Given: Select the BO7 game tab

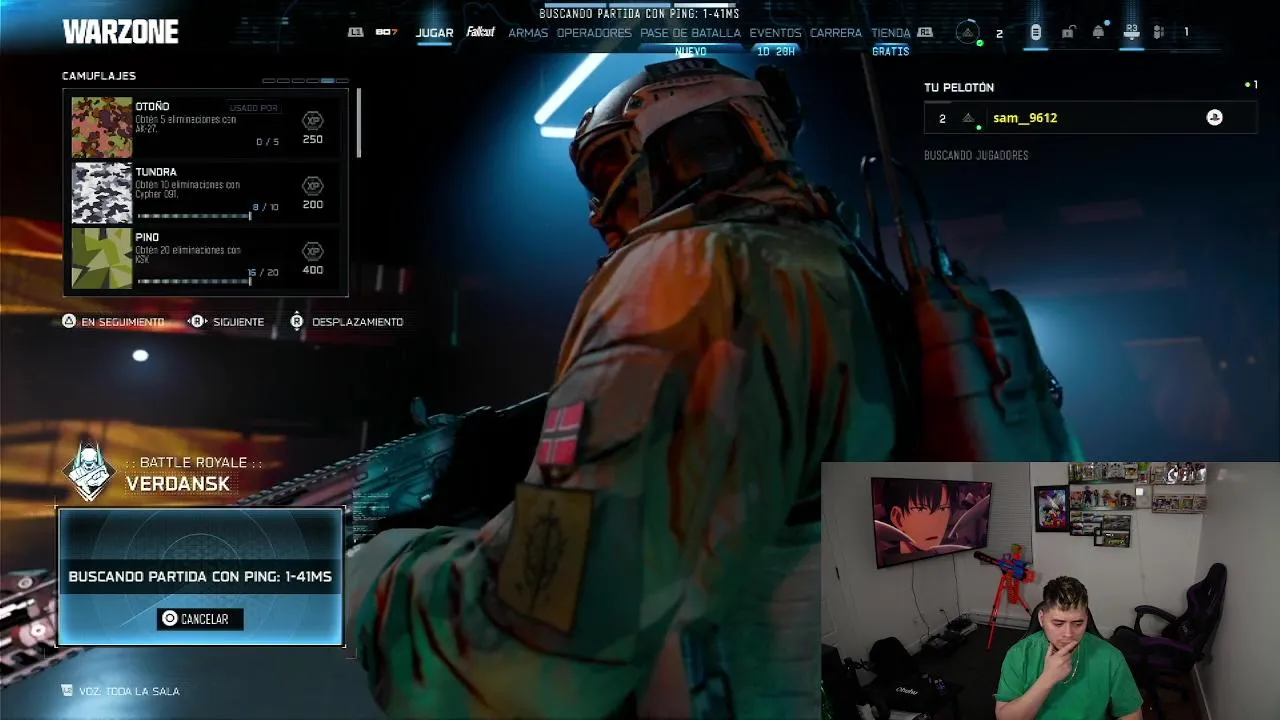Looking at the screenshot, I should pyautogui.click(x=386, y=32).
